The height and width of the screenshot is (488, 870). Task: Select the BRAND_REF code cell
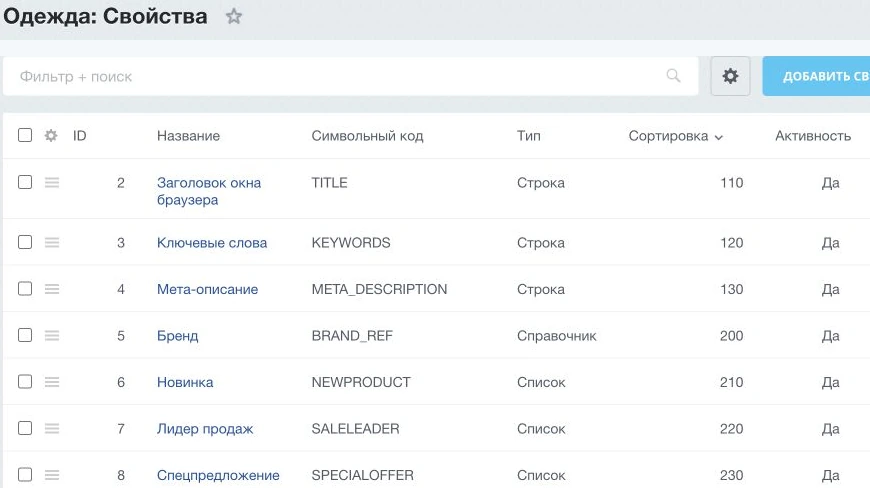tap(352, 336)
